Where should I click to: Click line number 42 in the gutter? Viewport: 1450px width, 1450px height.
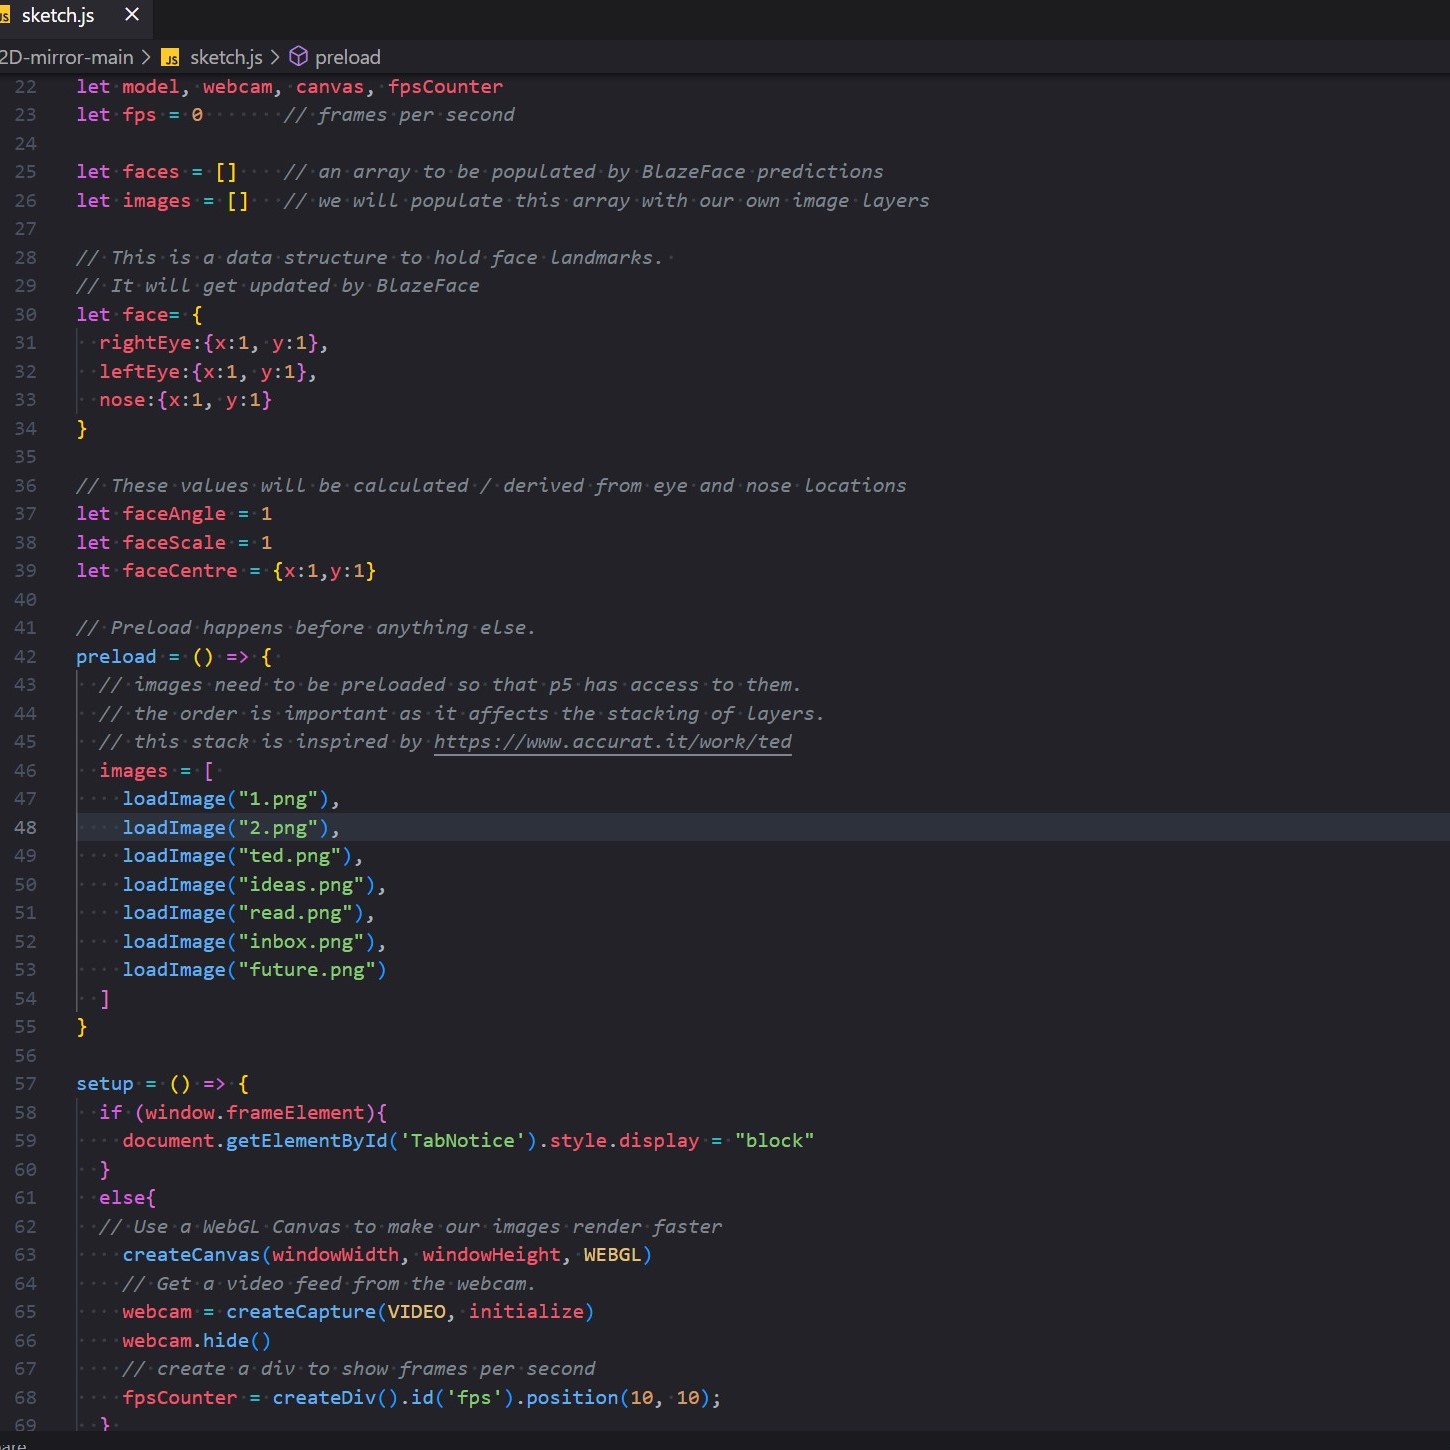[x=25, y=657]
